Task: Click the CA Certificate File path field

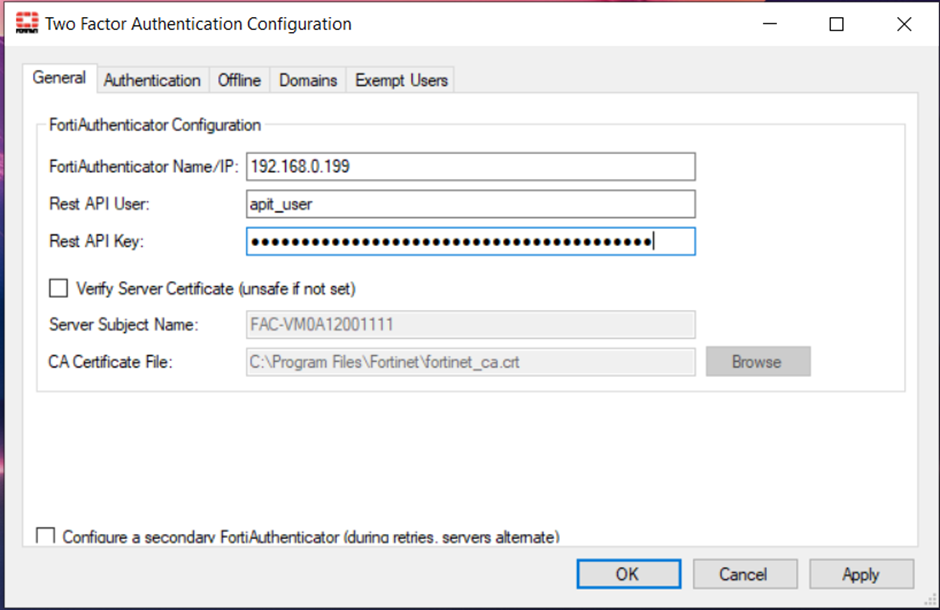Action: [x=470, y=362]
